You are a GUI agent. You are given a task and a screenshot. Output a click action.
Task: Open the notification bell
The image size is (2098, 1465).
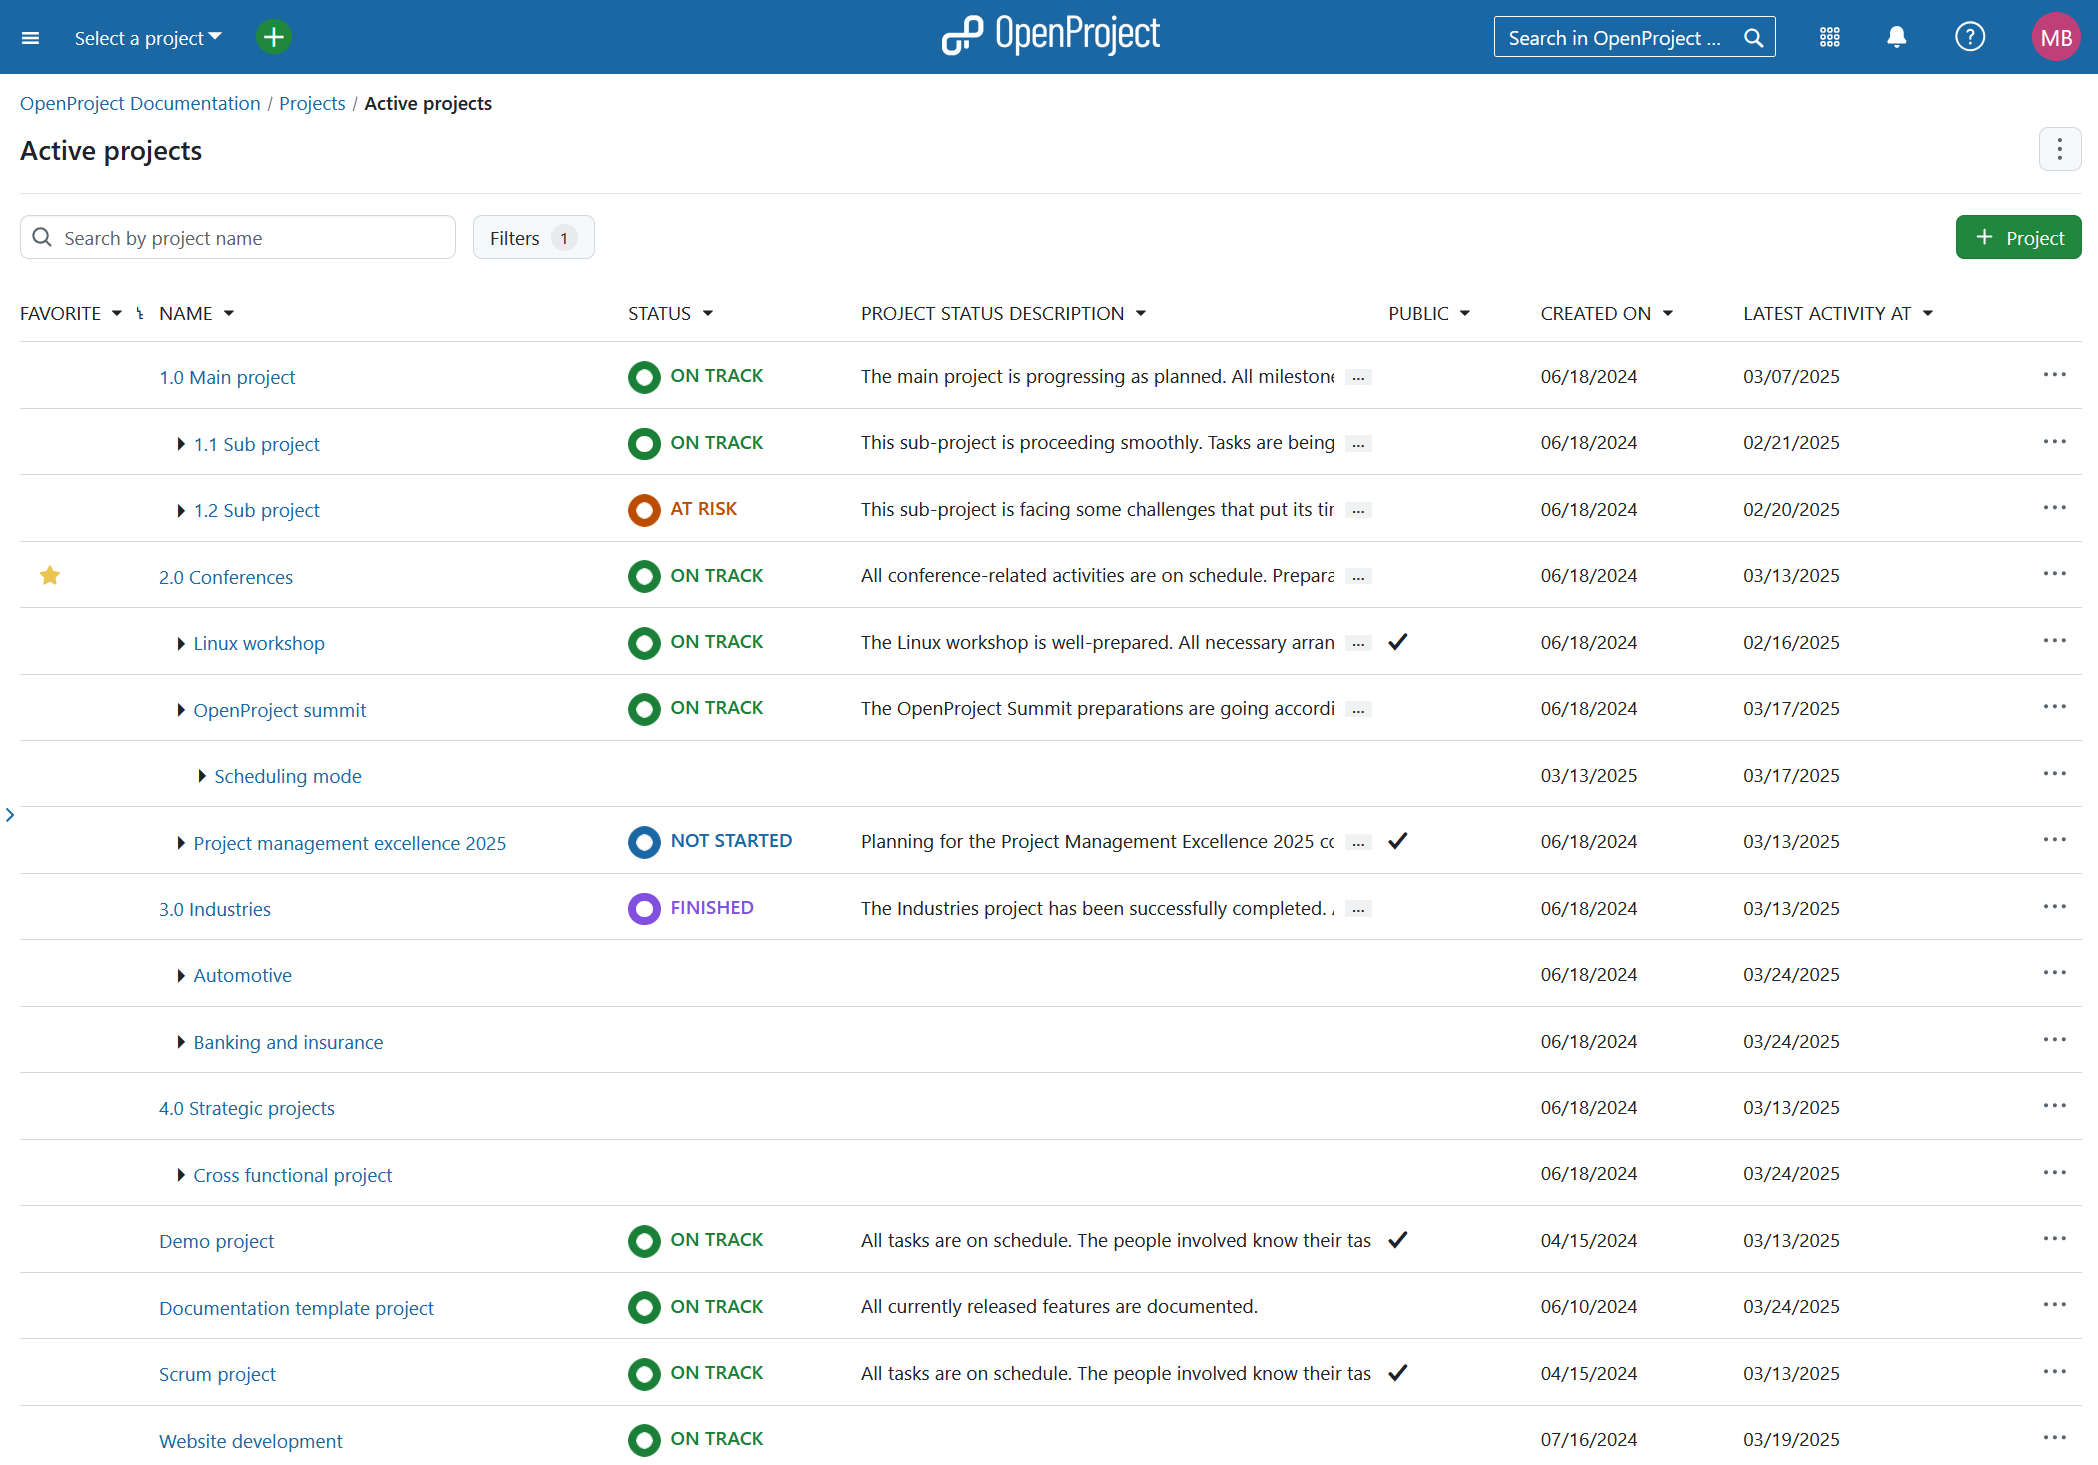click(x=1896, y=37)
